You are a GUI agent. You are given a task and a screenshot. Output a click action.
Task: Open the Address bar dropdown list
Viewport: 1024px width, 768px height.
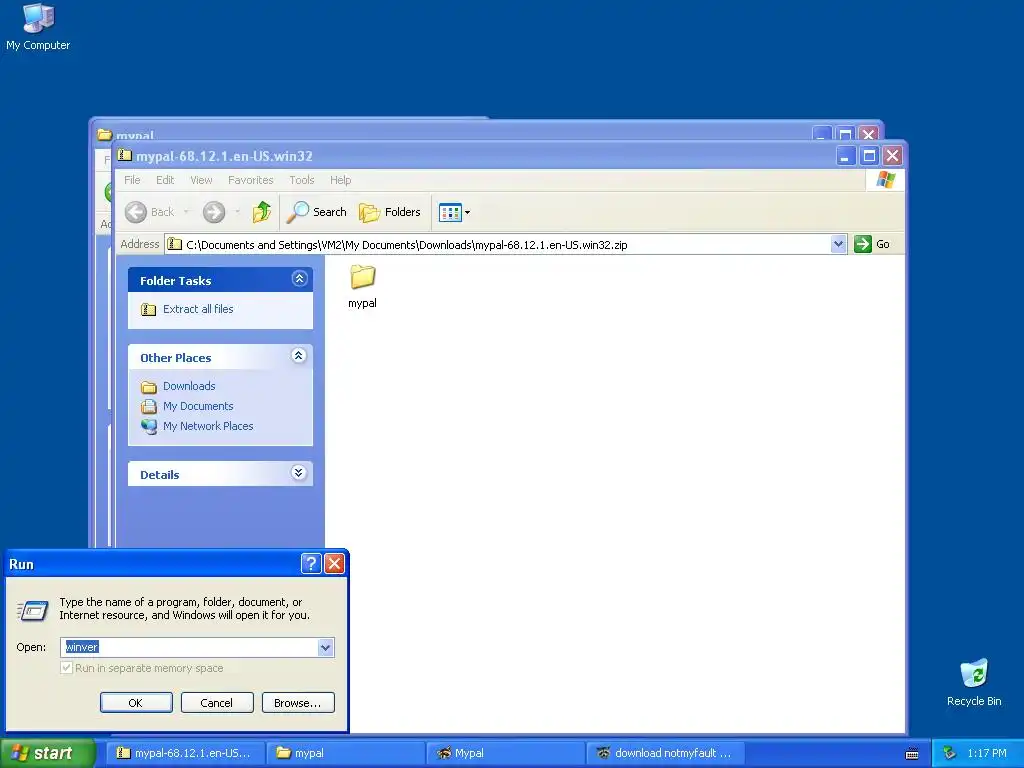[x=839, y=244]
